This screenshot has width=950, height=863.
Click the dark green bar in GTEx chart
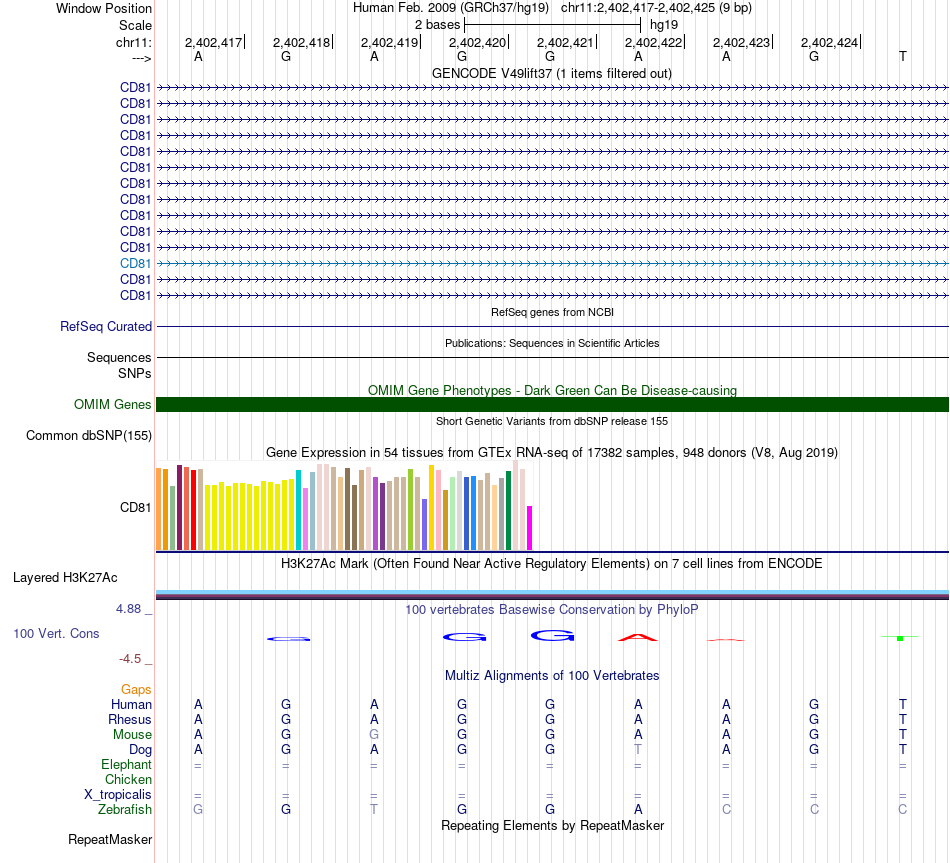point(508,510)
